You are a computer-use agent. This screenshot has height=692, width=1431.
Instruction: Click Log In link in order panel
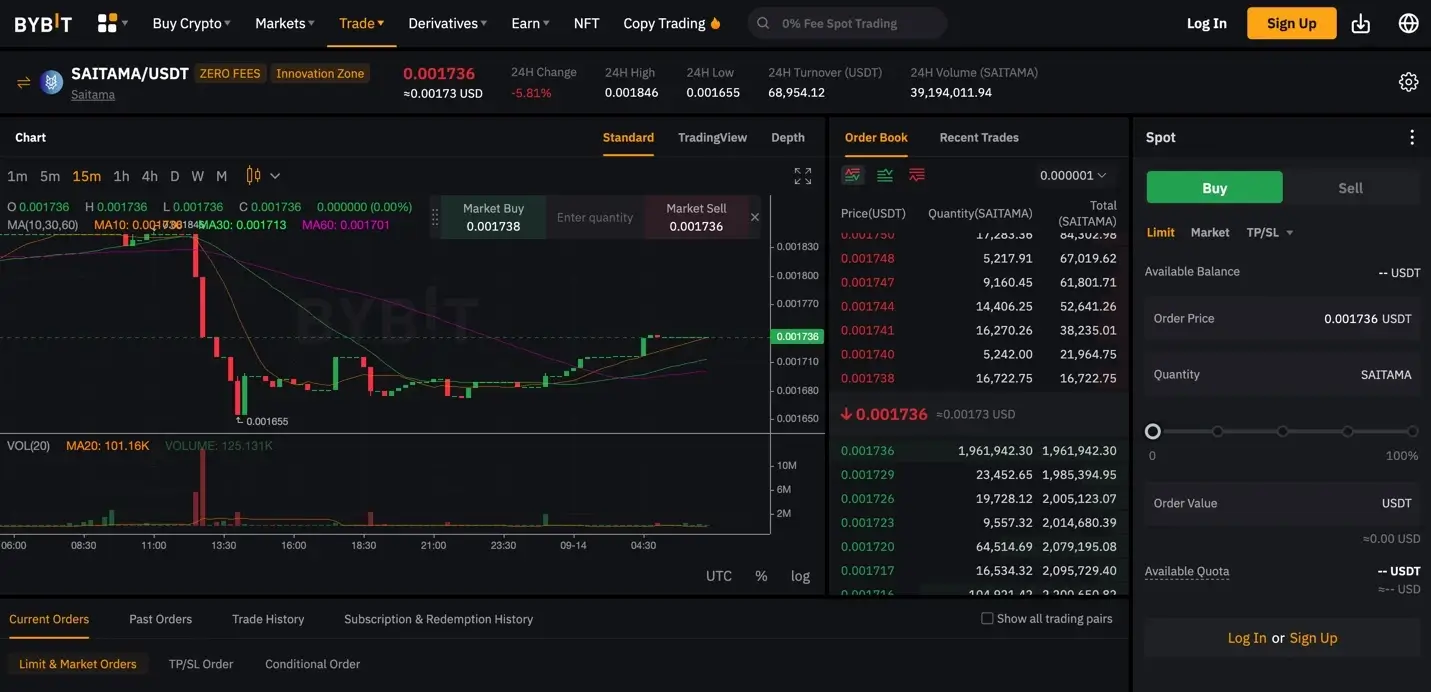point(1247,638)
